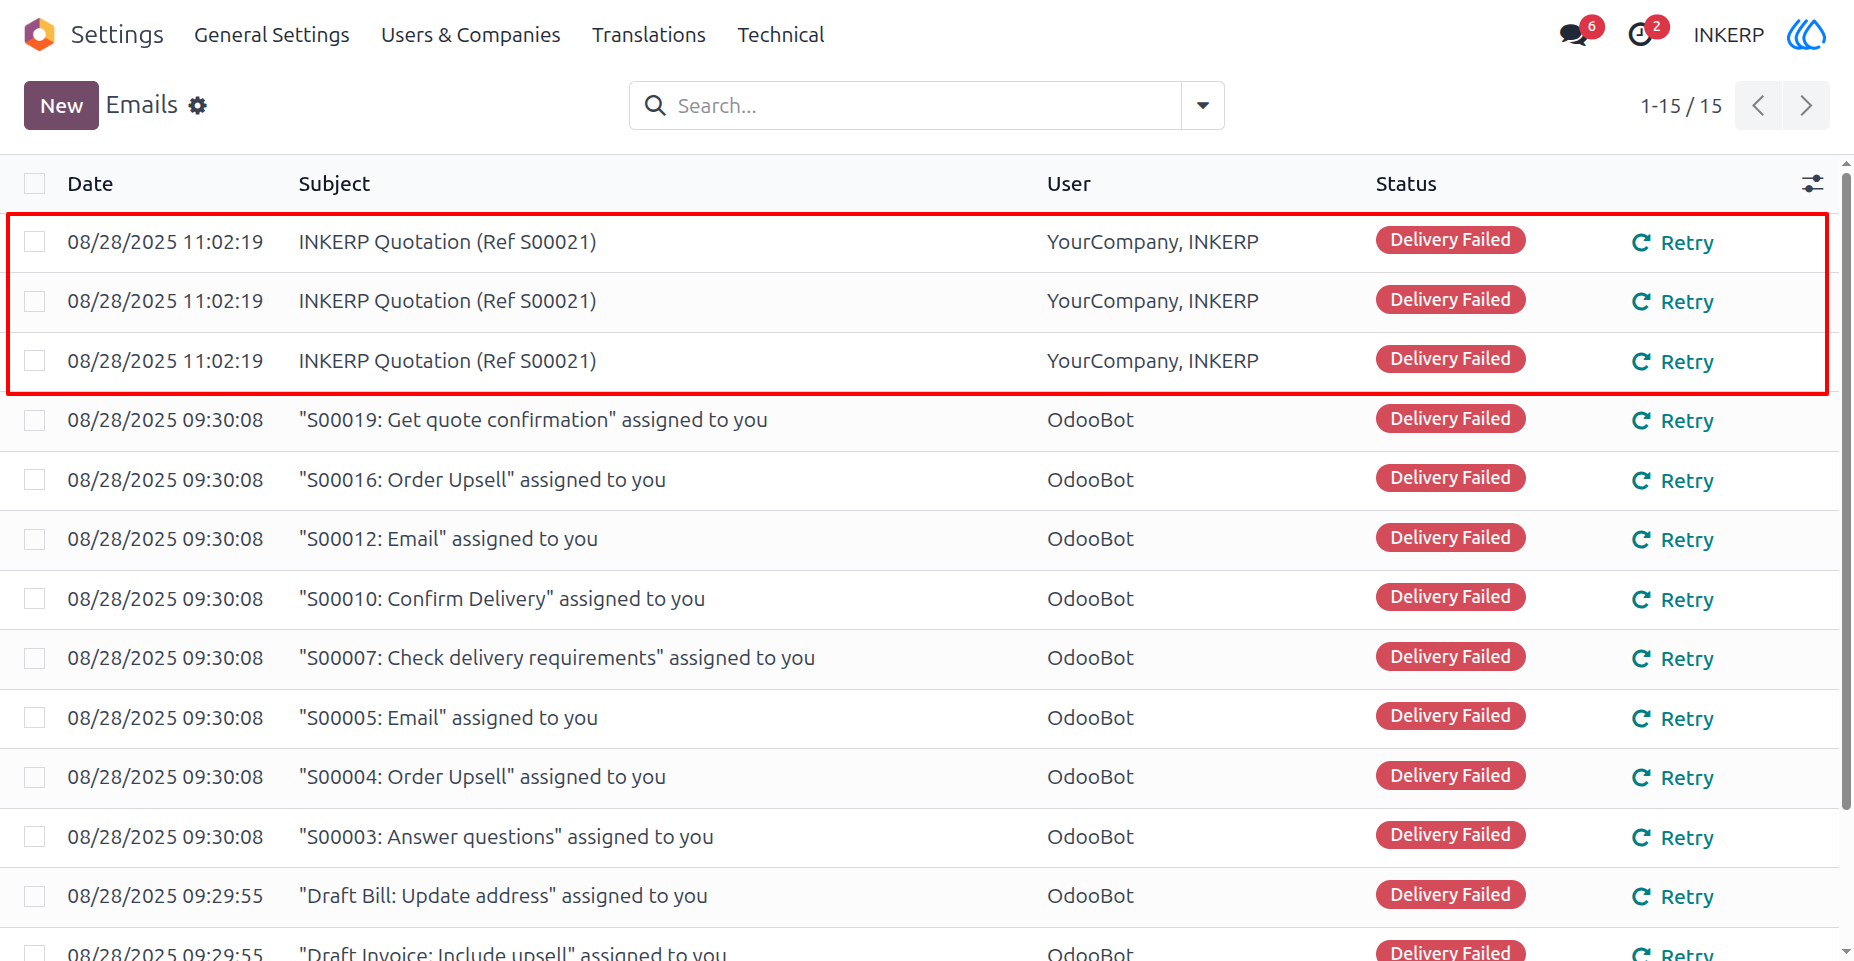Click the INKERP username label
Screen dimensions: 1854x961
[1728, 35]
